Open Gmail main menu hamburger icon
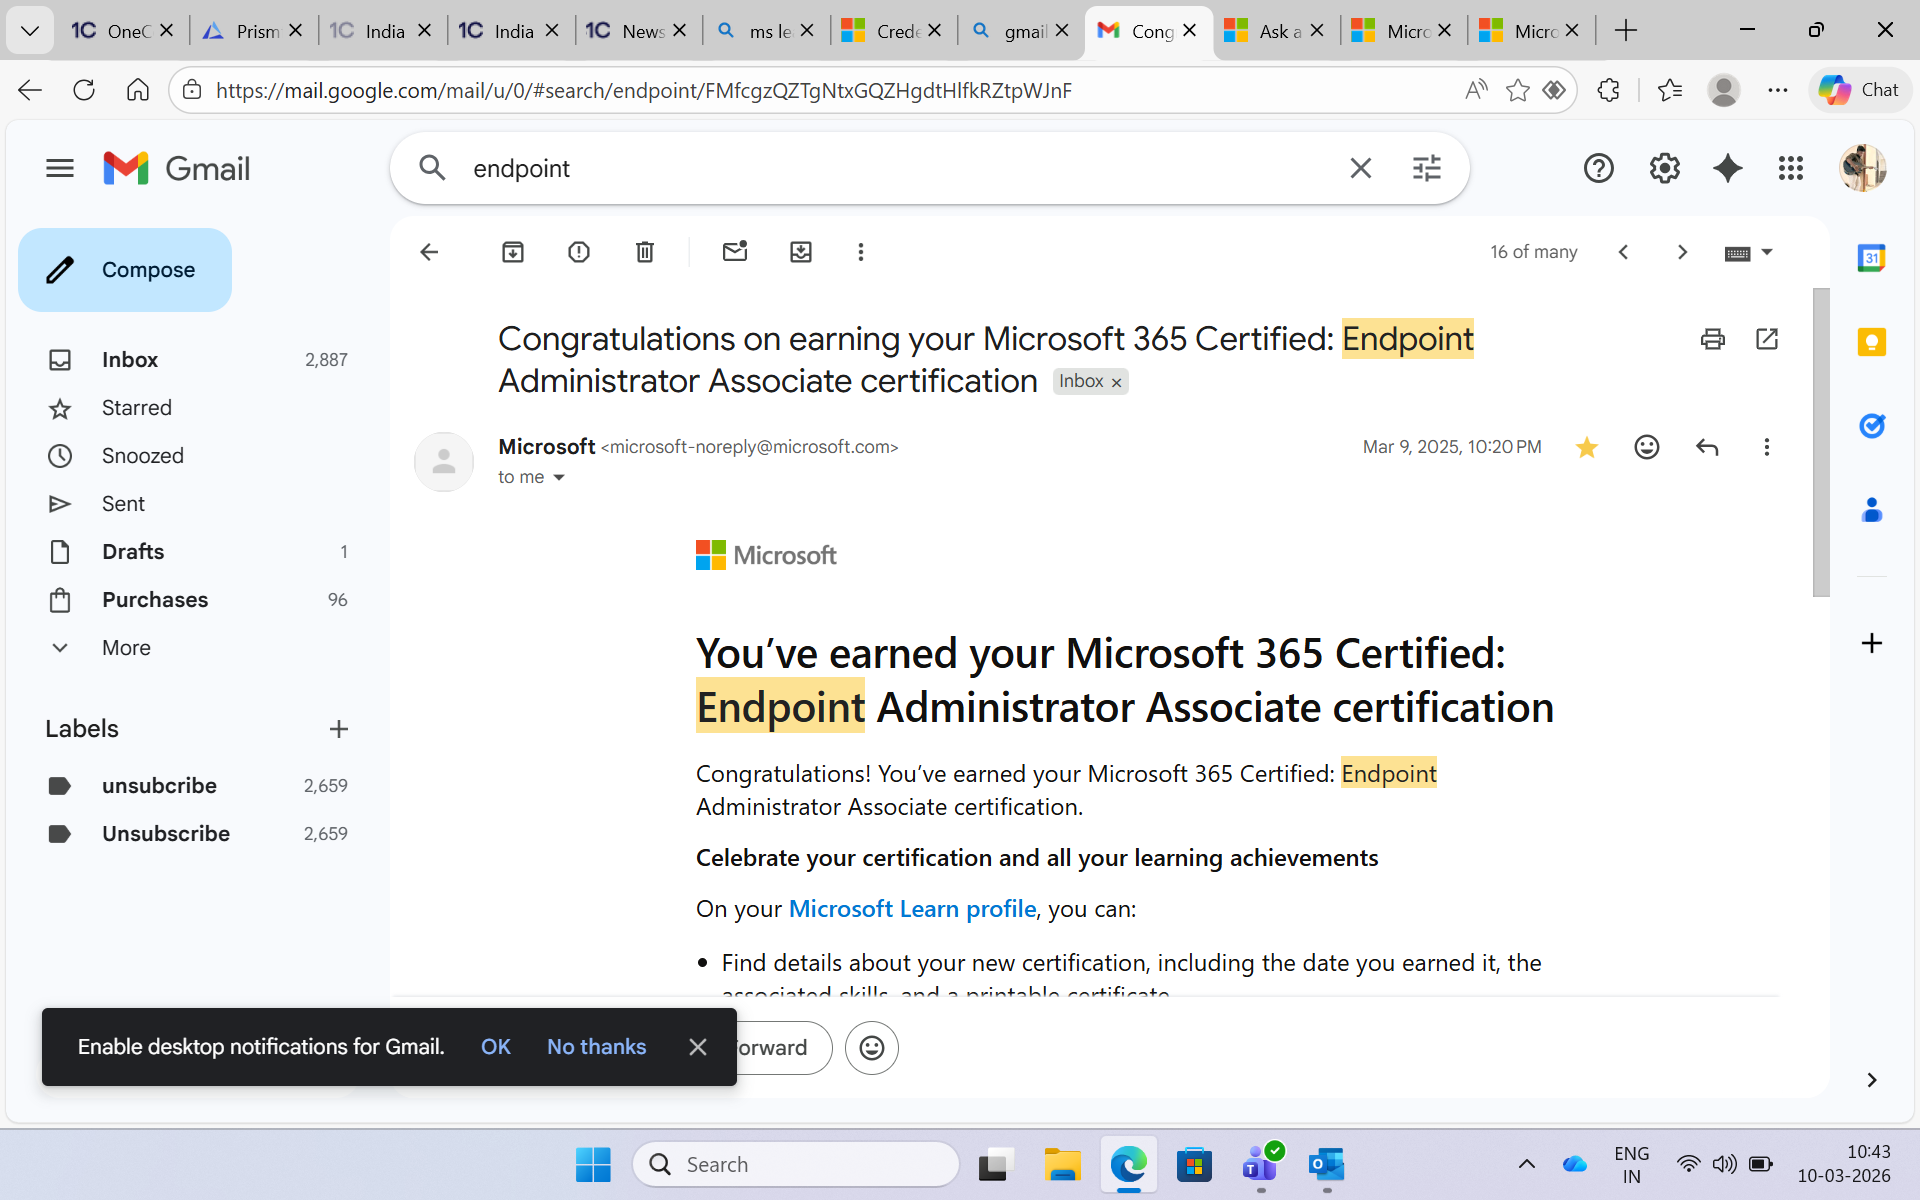Viewport: 1920px width, 1200px height. coord(60,168)
